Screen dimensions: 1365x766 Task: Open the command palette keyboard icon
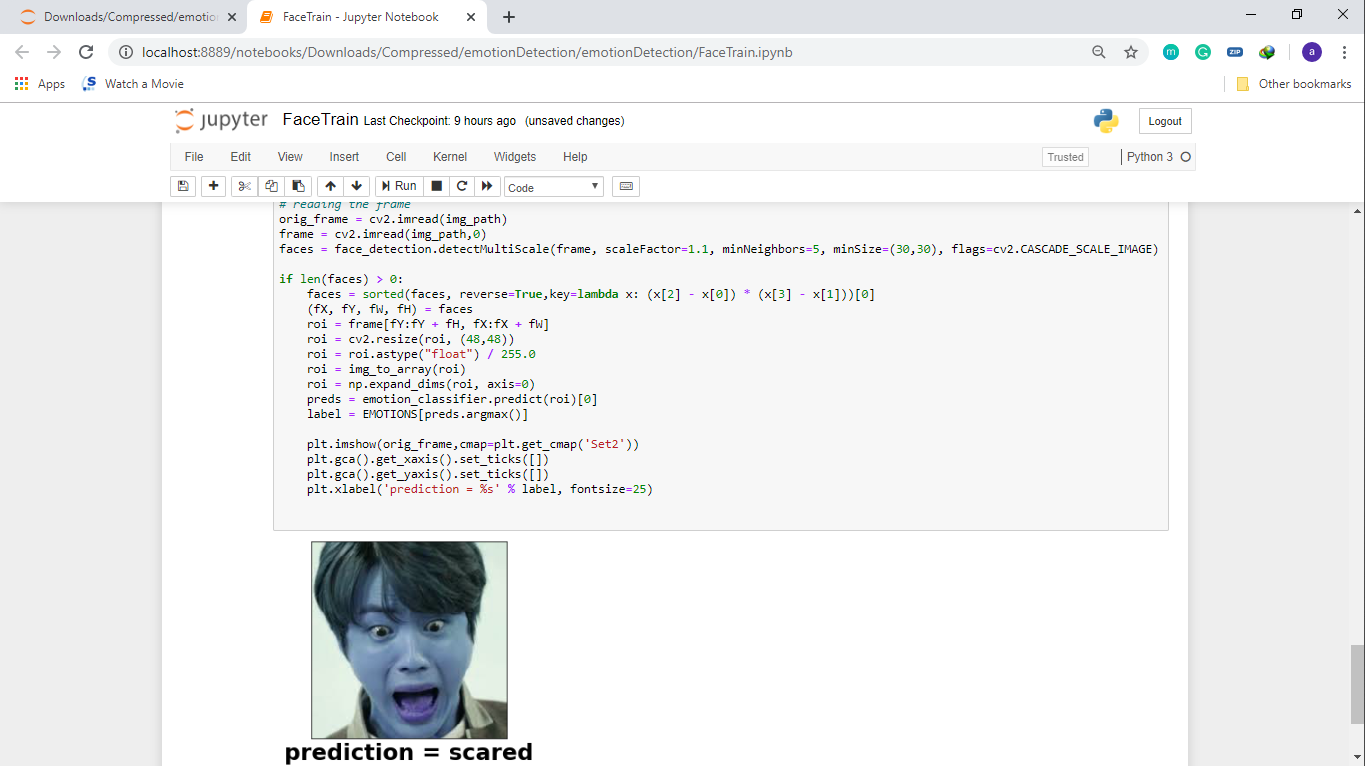pyautogui.click(x=626, y=186)
